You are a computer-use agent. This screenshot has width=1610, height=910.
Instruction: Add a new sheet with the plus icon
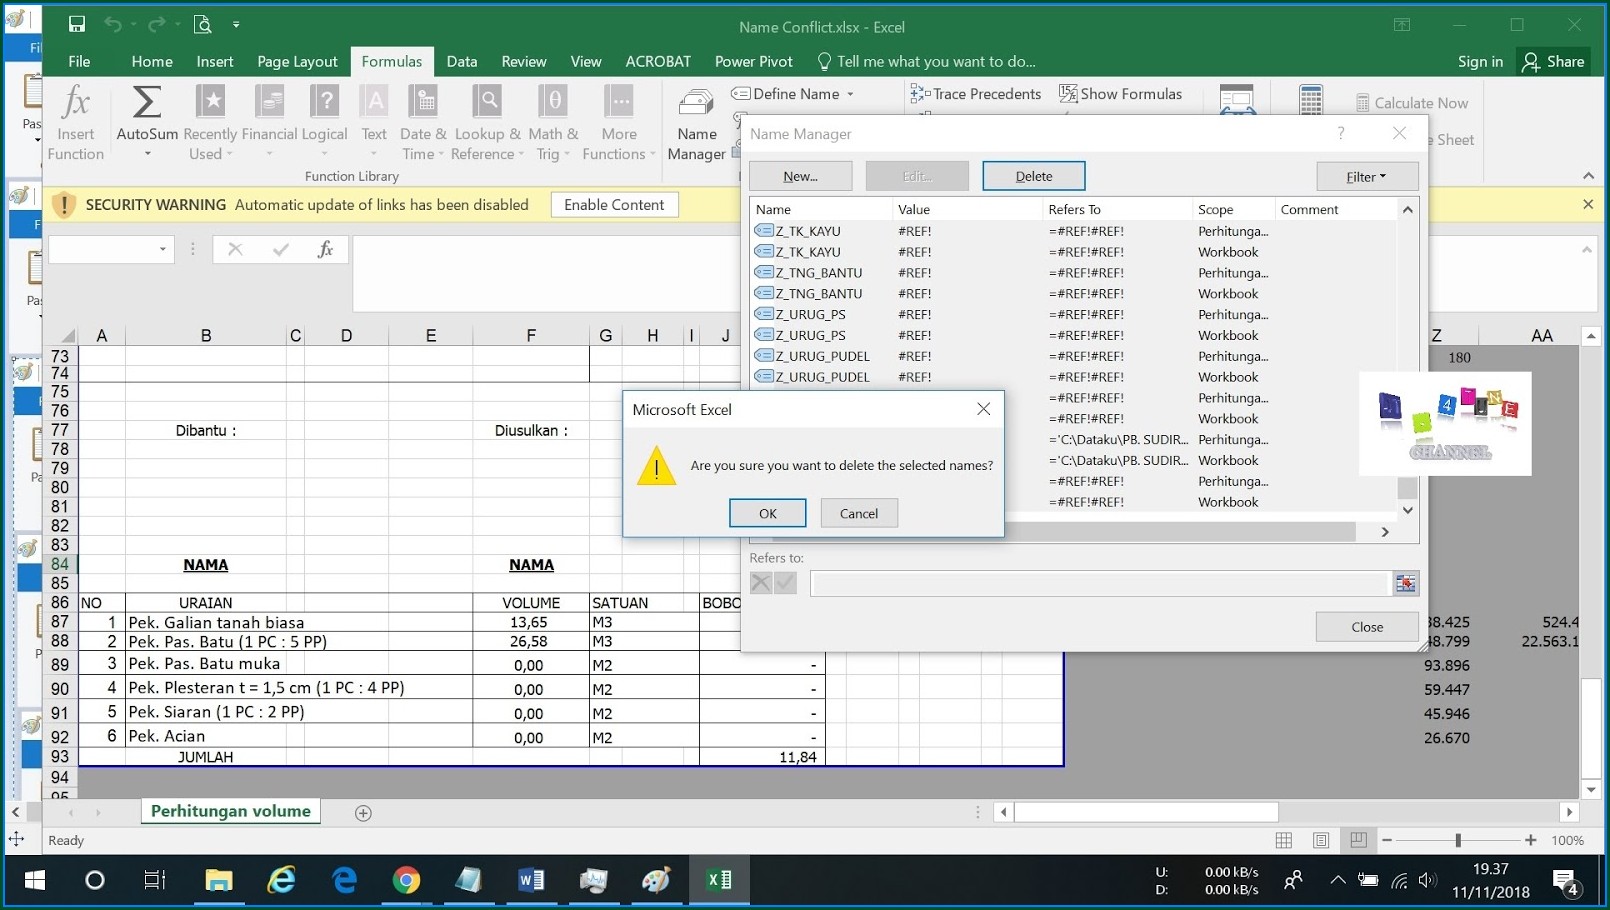363,813
